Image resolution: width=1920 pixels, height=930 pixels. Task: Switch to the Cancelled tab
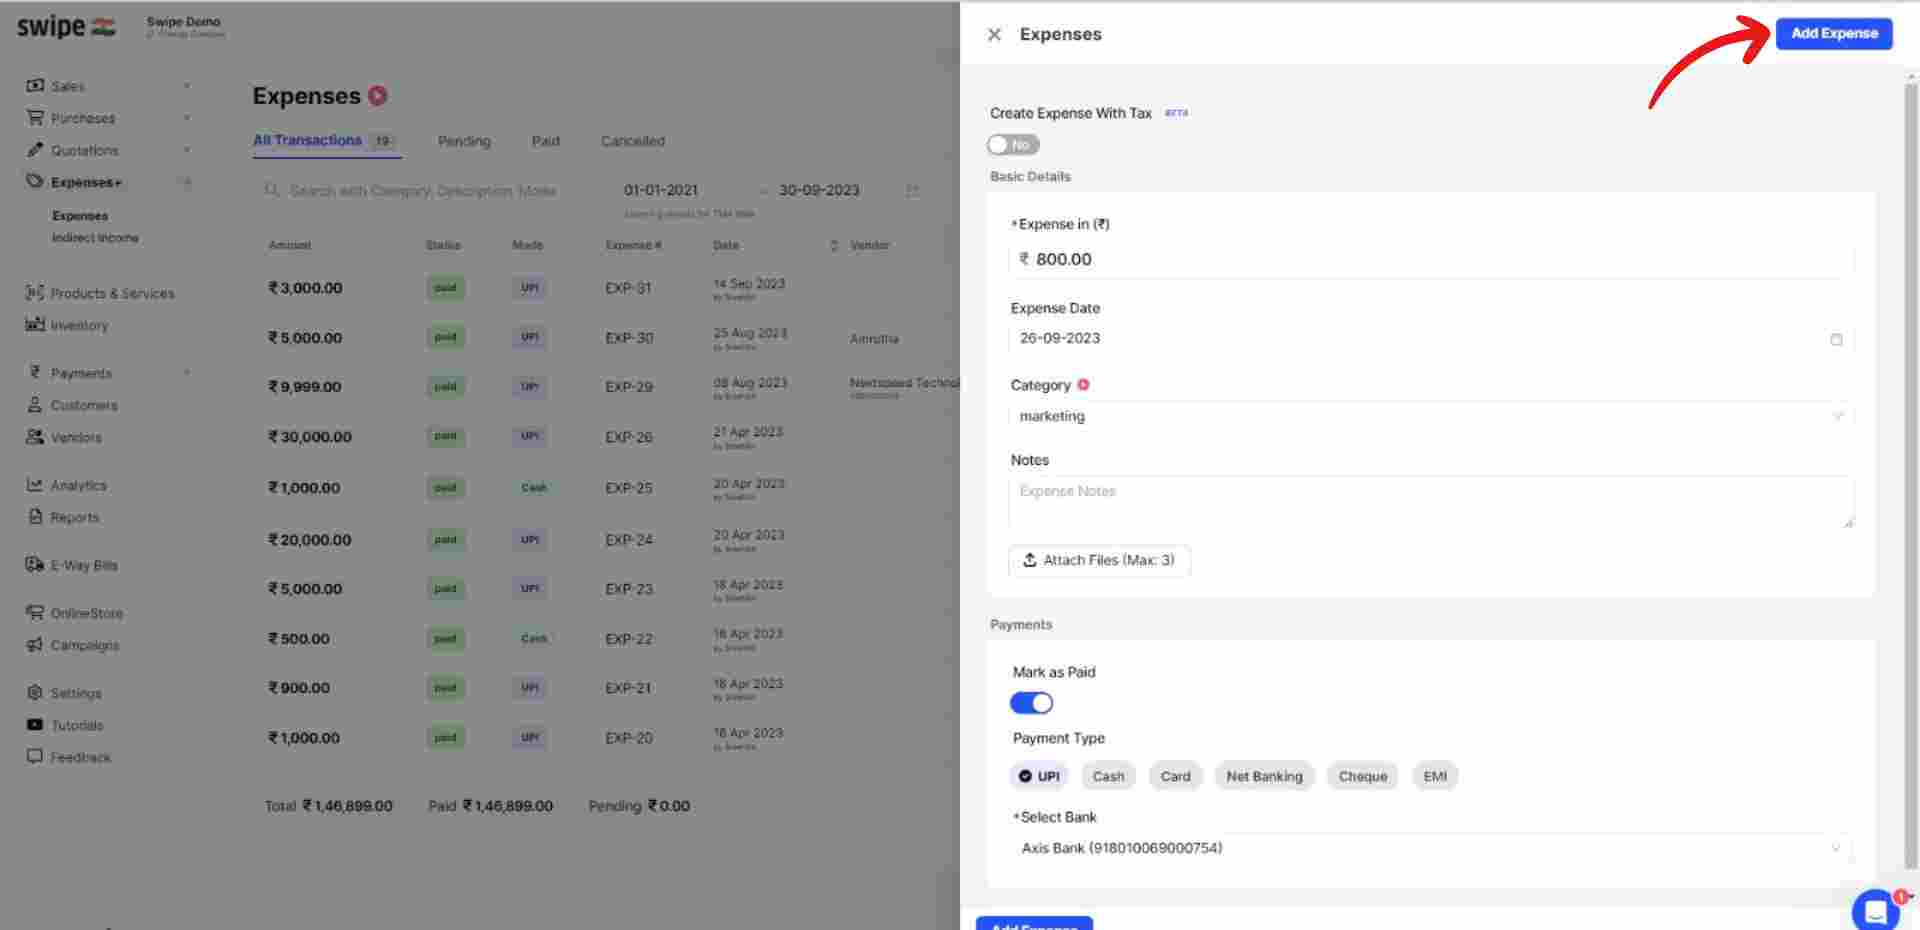[632, 141]
